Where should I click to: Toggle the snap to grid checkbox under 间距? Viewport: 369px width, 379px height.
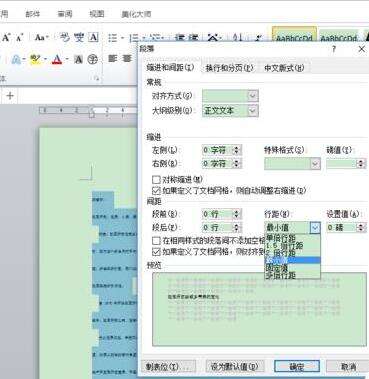(156, 251)
